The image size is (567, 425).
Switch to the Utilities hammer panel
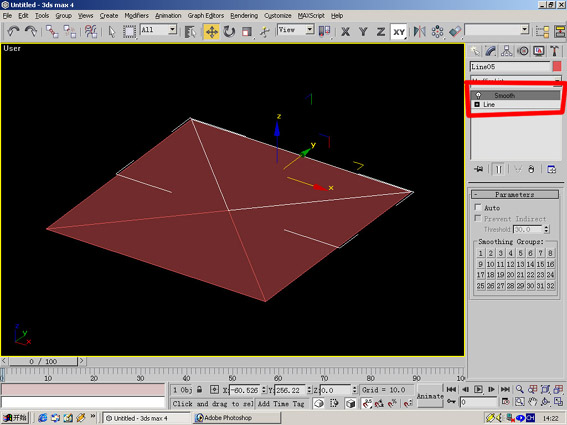click(554, 51)
